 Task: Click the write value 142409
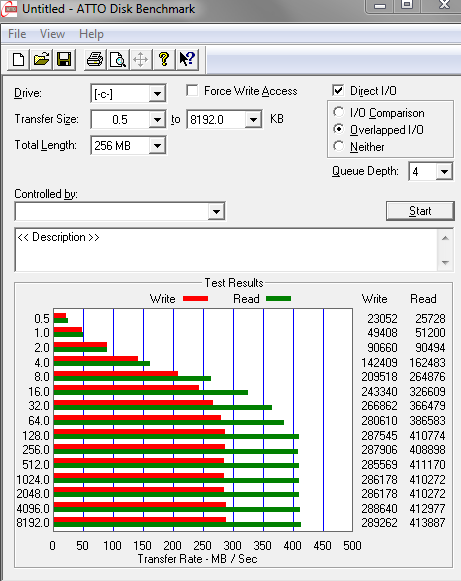point(379,362)
